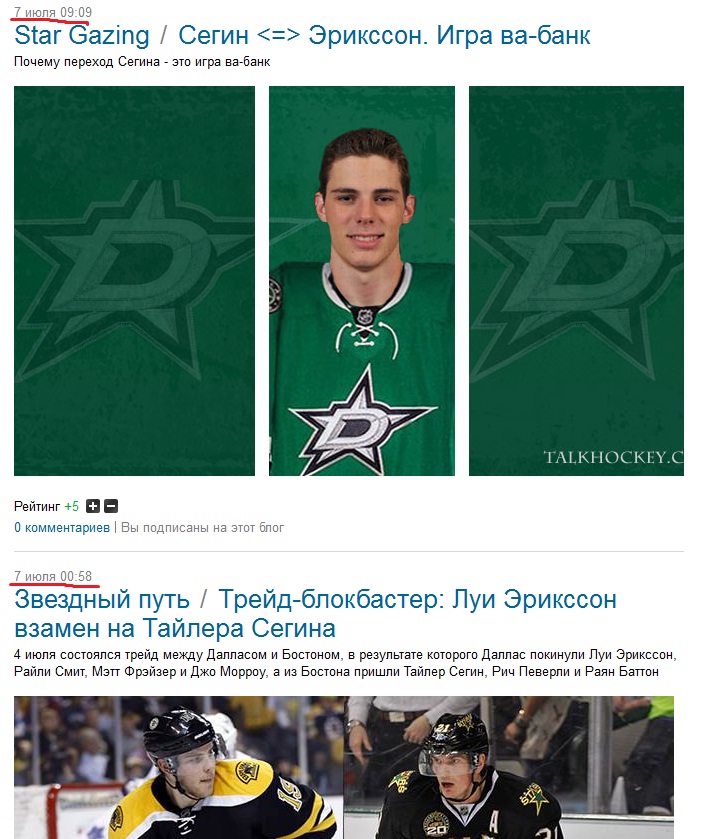The width and height of the screenshot is (704, 839).
Task: Downvote the post with the minus icon
Action: [111, 506]
